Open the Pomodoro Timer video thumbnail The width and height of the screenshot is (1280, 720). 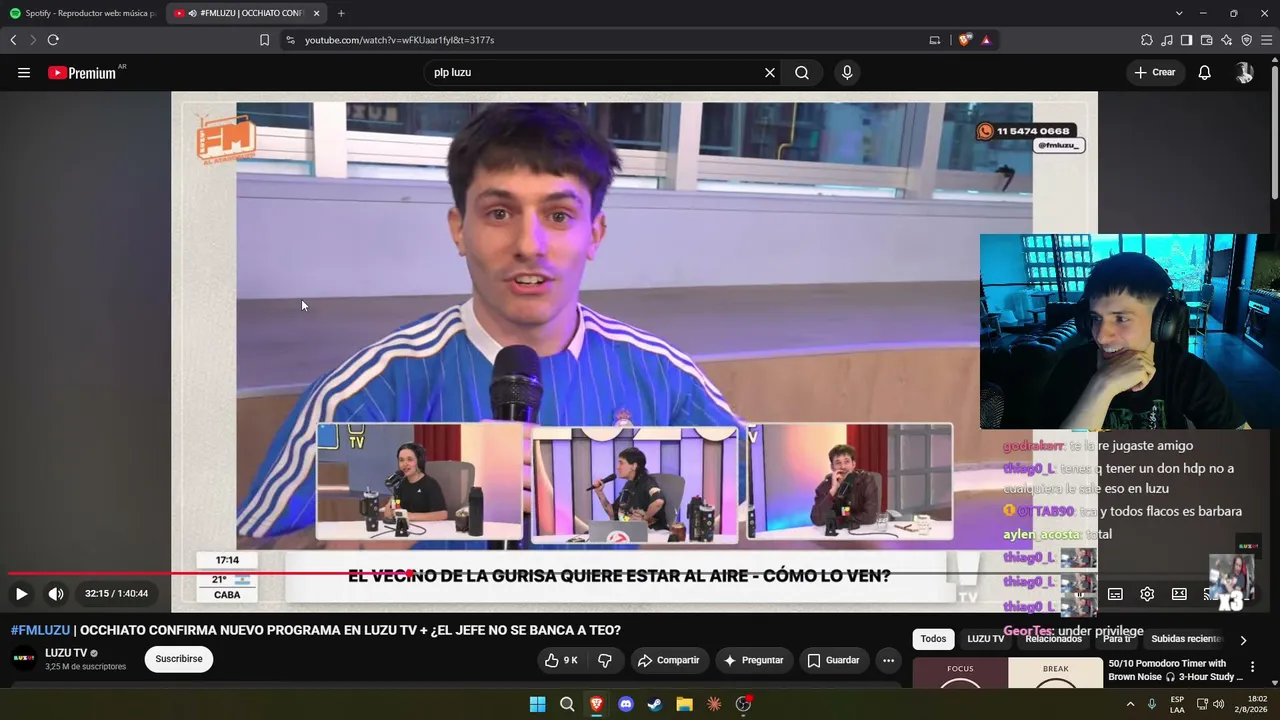tap(1008, 673)
